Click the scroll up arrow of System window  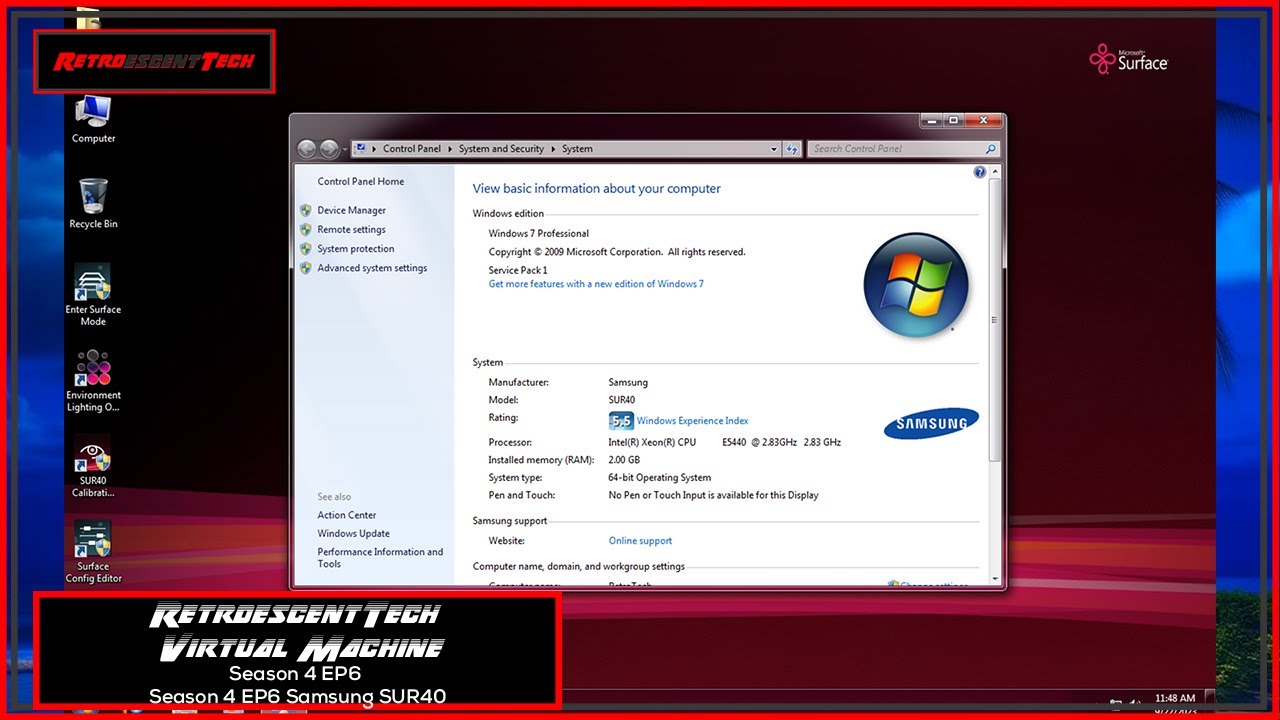pyautogui.click(x=994, y=174)
